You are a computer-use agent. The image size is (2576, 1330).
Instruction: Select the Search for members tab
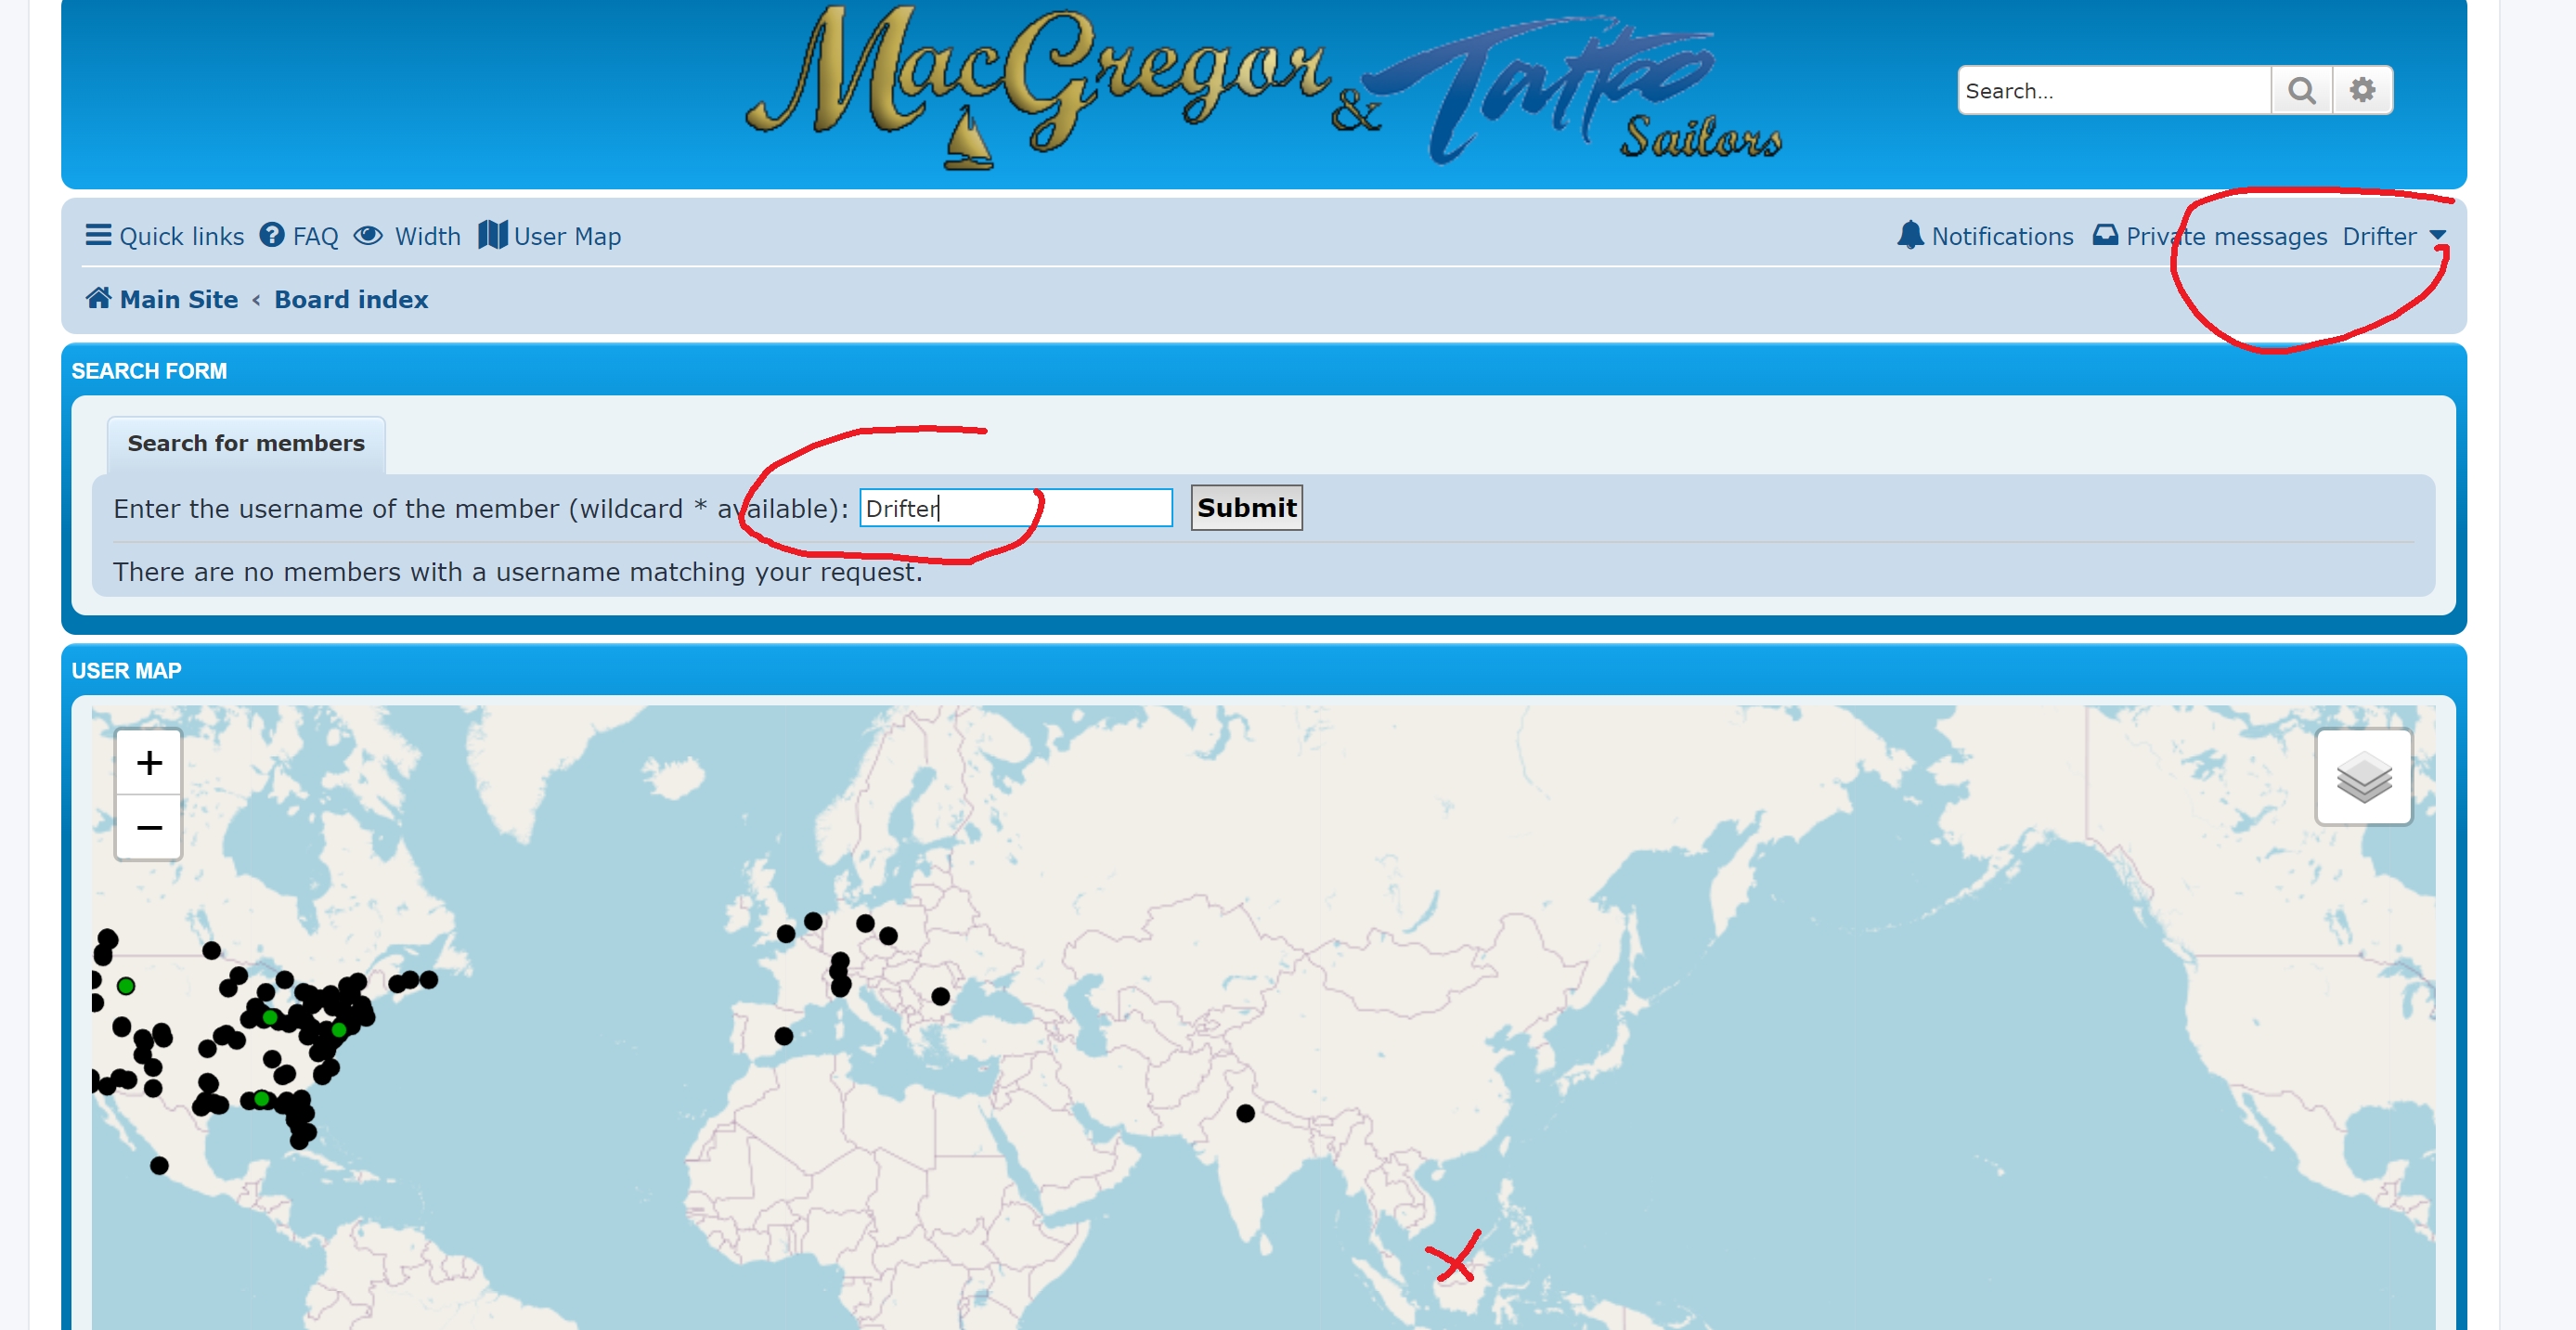point(246,443)
